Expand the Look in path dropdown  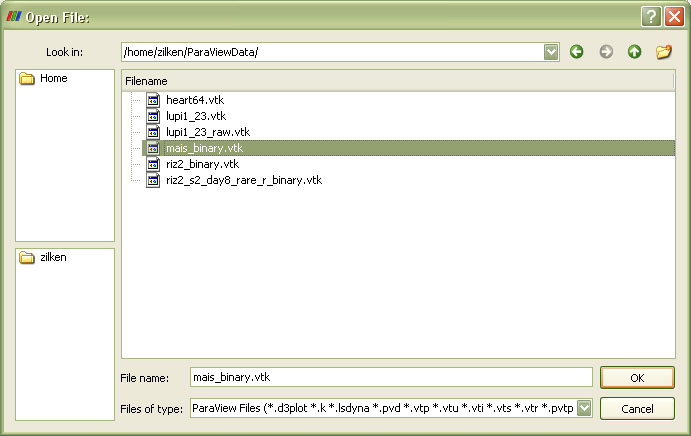pos(551,52)
